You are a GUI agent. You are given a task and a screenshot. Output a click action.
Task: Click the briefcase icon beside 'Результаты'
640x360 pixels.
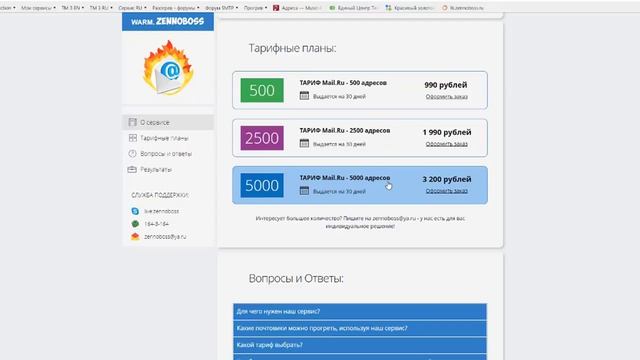(132, 169)
